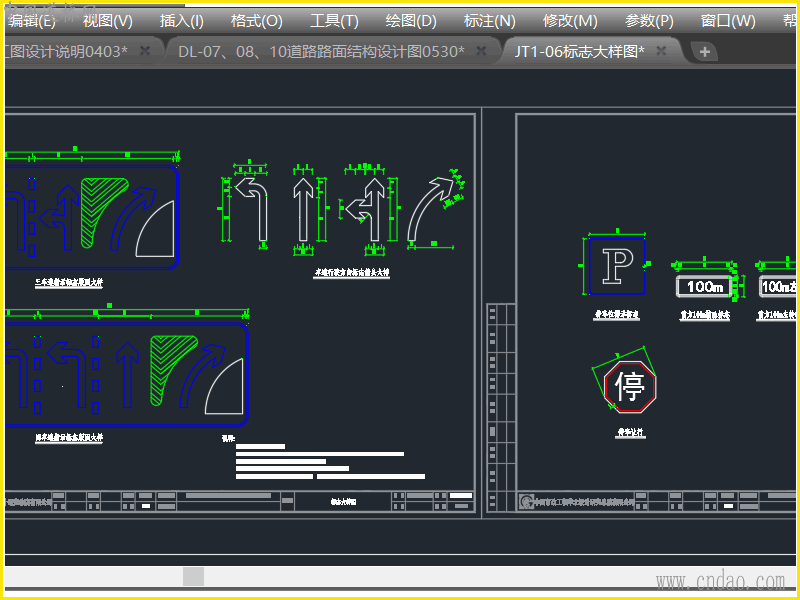Select the first 100m distance sign
Image resolution: width=800 pixels, height=600 pixels.
[704, 287]
